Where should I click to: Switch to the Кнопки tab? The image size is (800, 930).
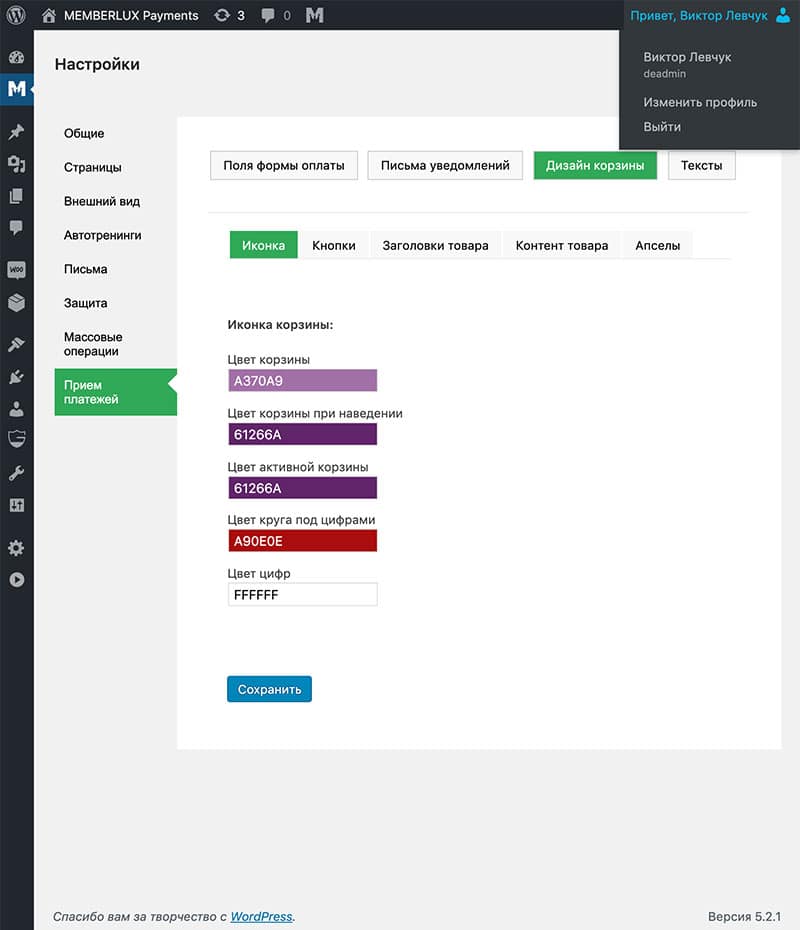[333, 245]
